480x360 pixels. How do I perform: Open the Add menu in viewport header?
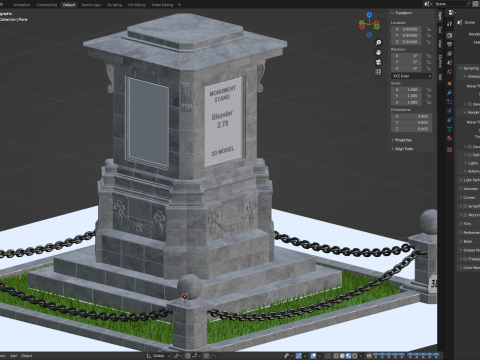pyautogui.click(x=13, y=356)
